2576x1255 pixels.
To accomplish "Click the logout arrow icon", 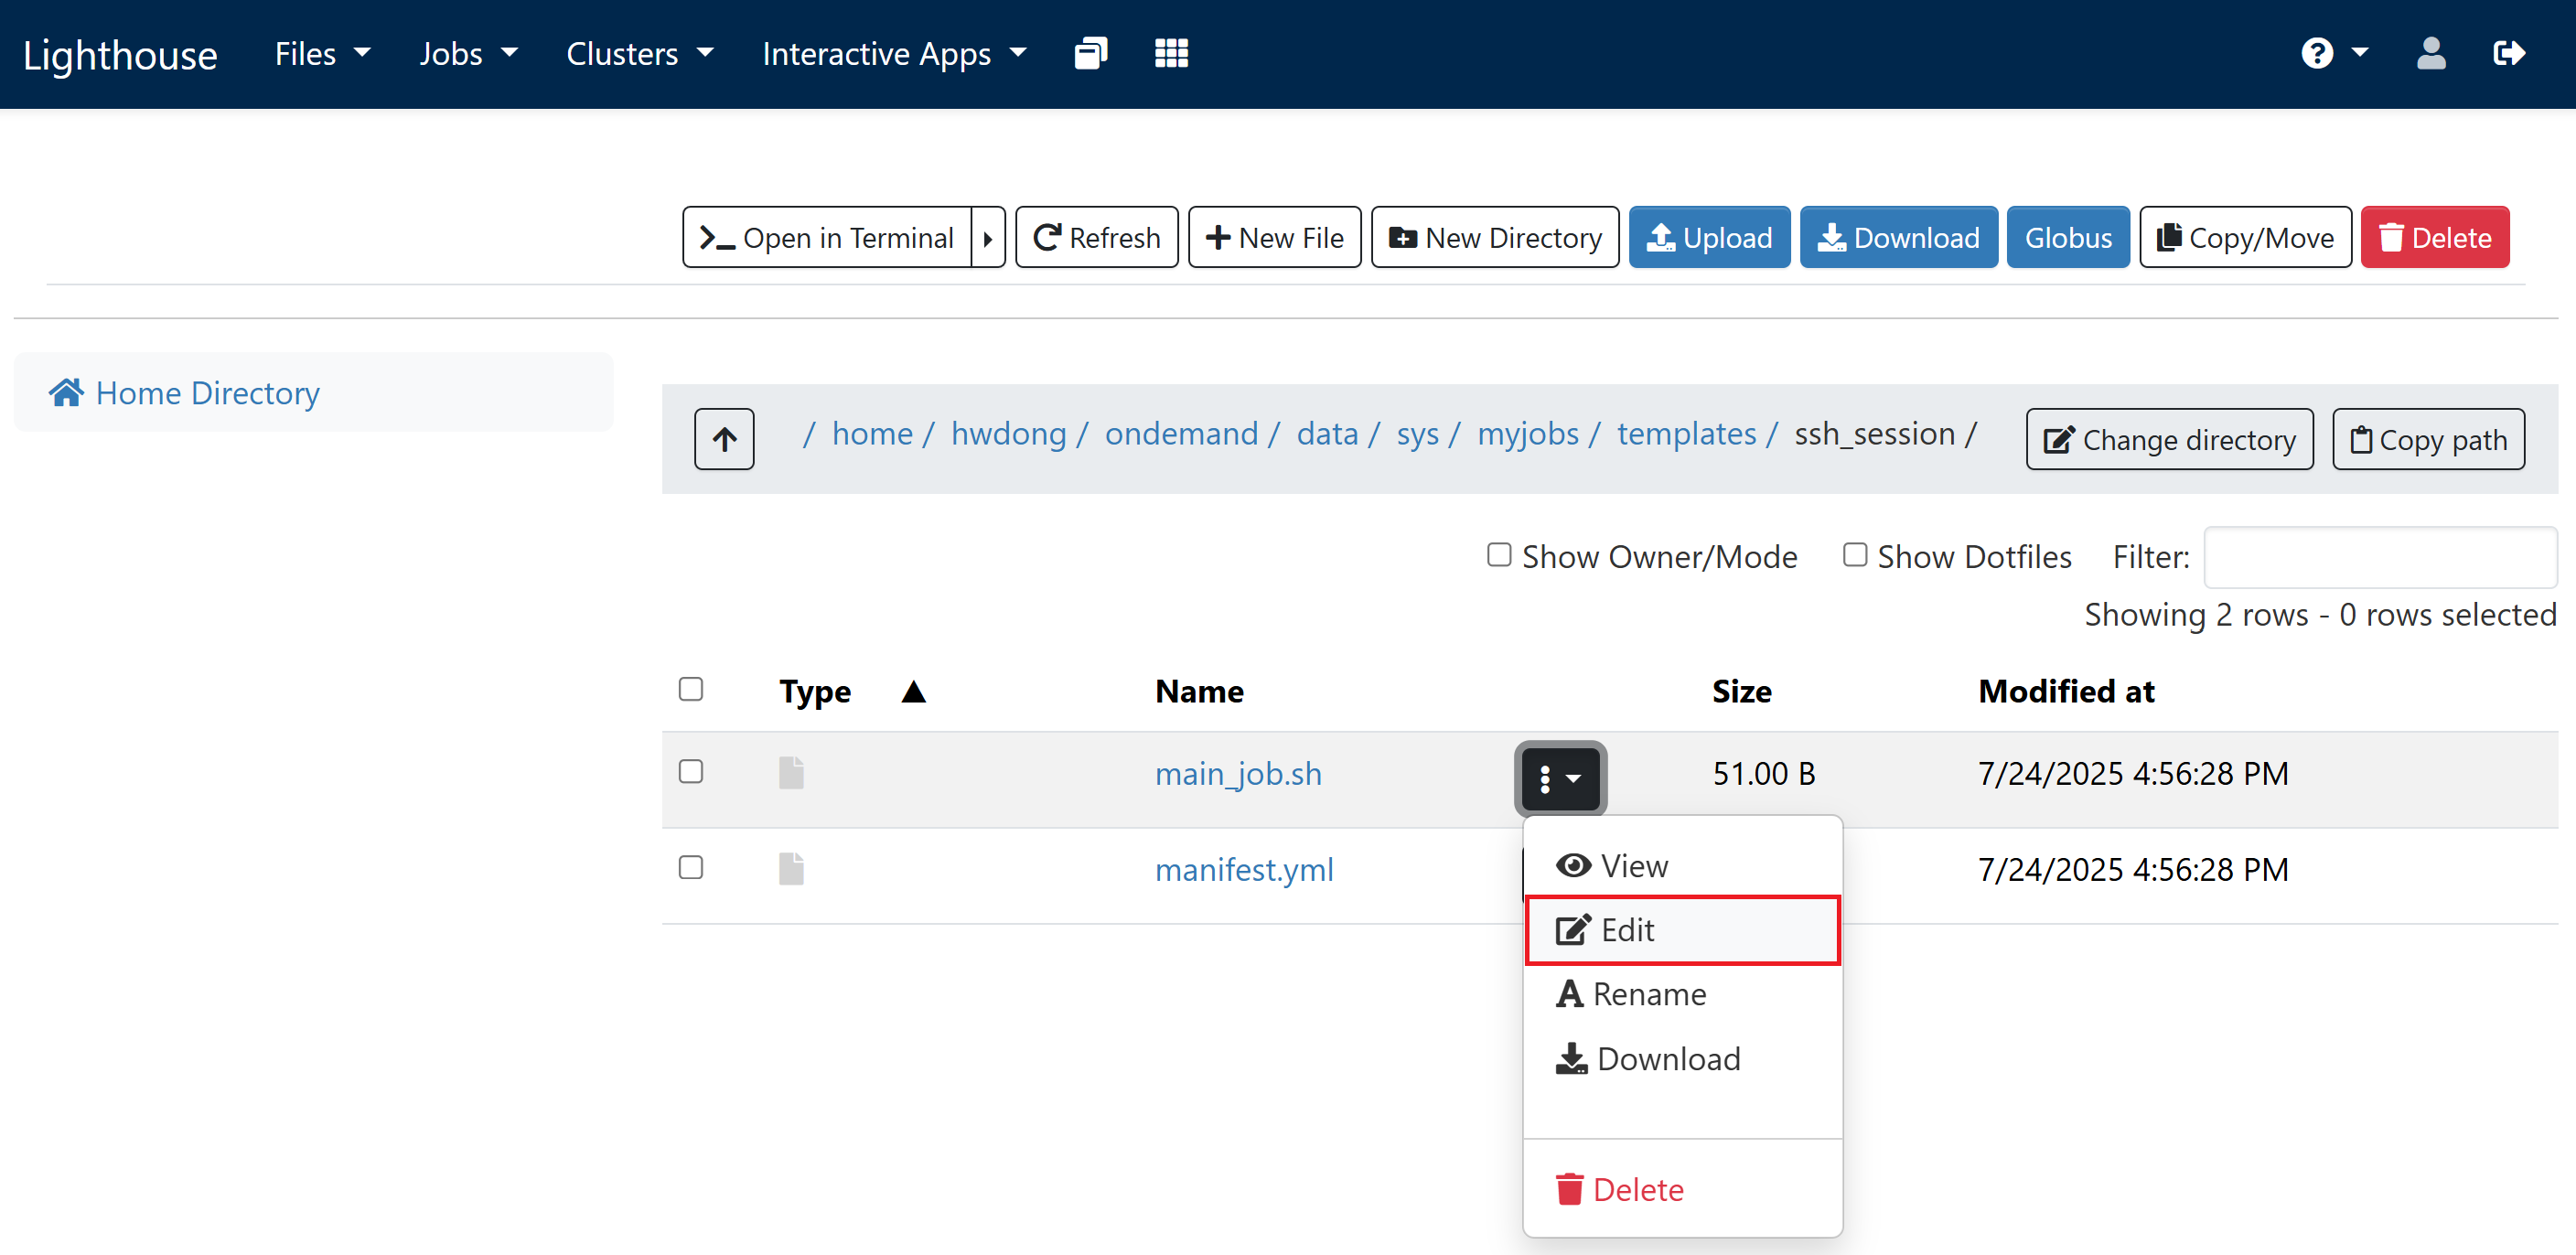I will 2509,53.
